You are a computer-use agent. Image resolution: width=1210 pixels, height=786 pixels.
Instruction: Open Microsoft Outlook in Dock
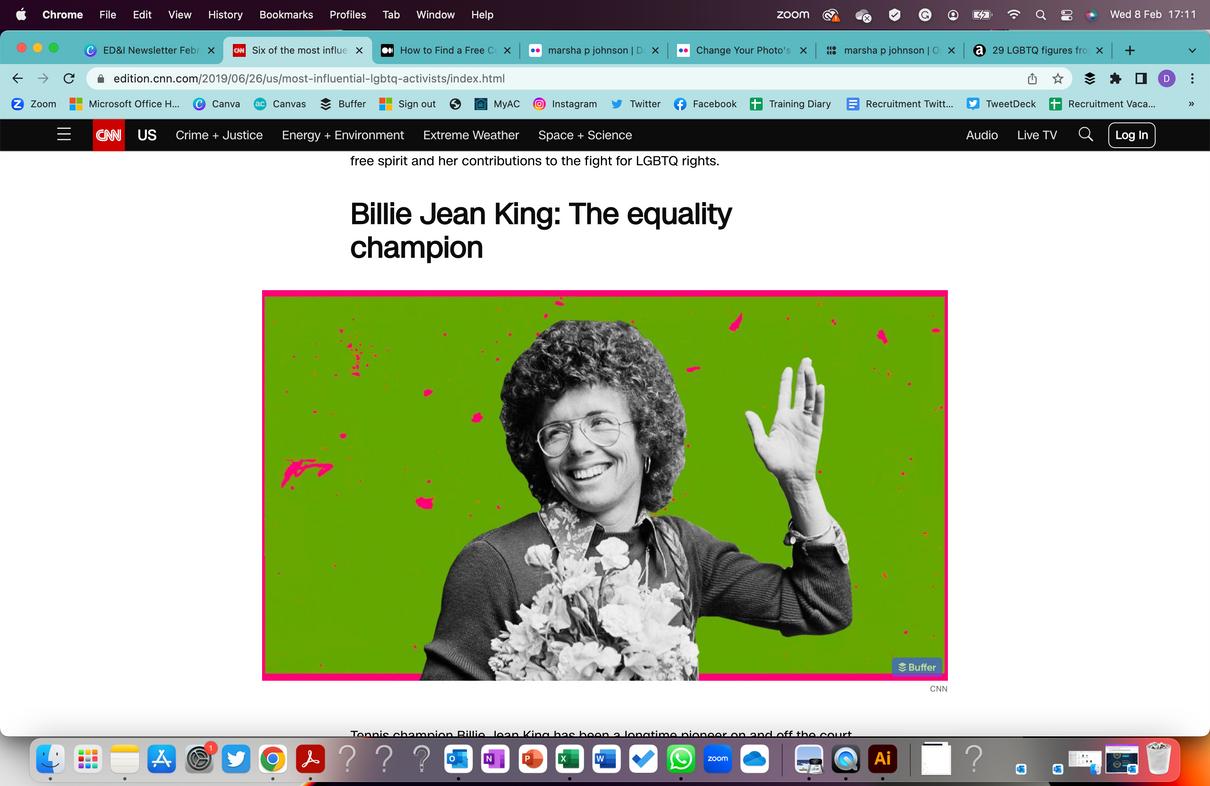(x=458, y=759)
